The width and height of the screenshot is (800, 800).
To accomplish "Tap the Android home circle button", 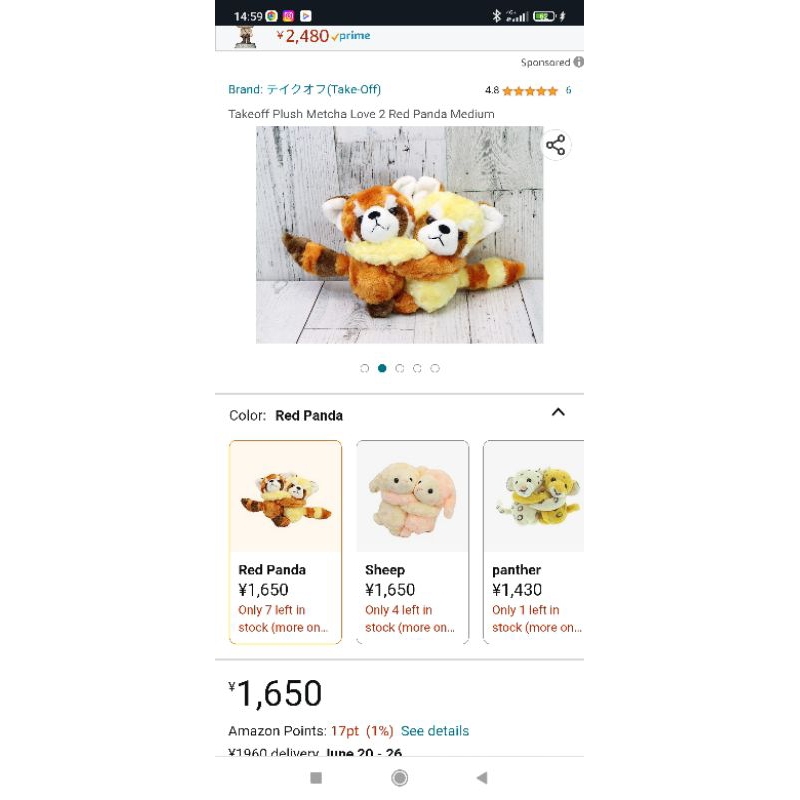I will pyautogui.click(x=399, y=778).
